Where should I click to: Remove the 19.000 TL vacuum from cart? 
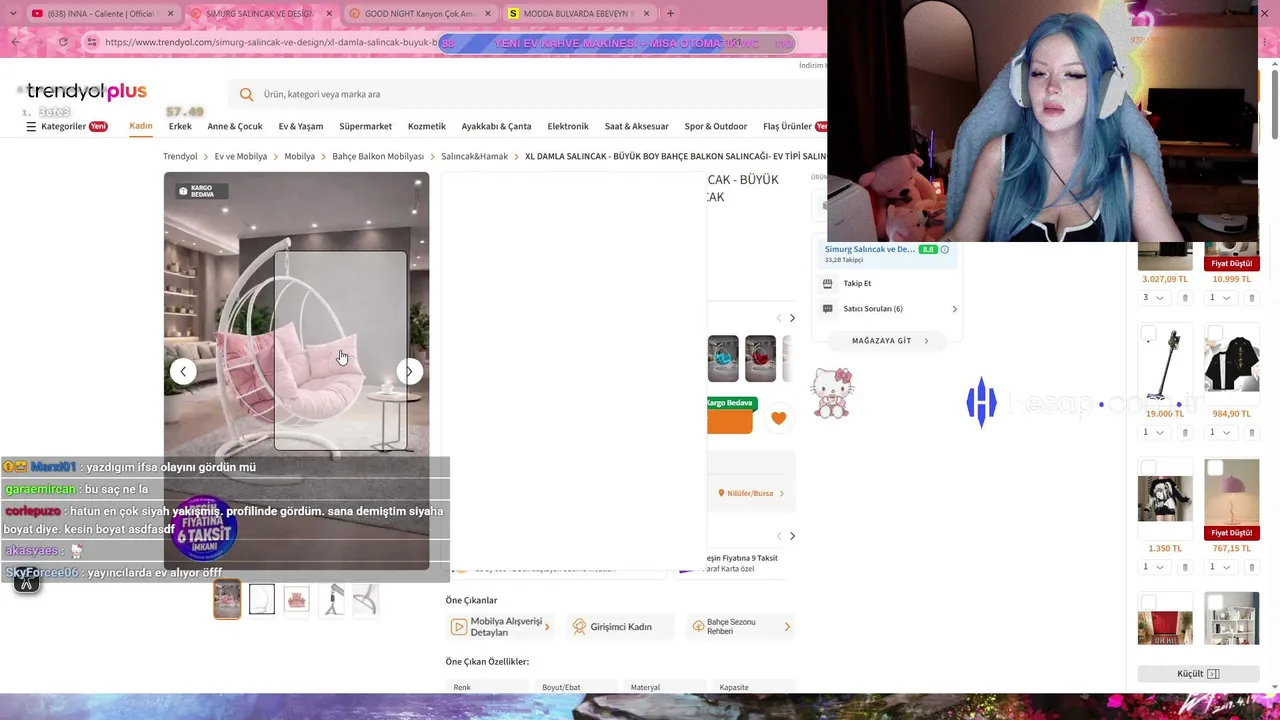coord(1185,433)
